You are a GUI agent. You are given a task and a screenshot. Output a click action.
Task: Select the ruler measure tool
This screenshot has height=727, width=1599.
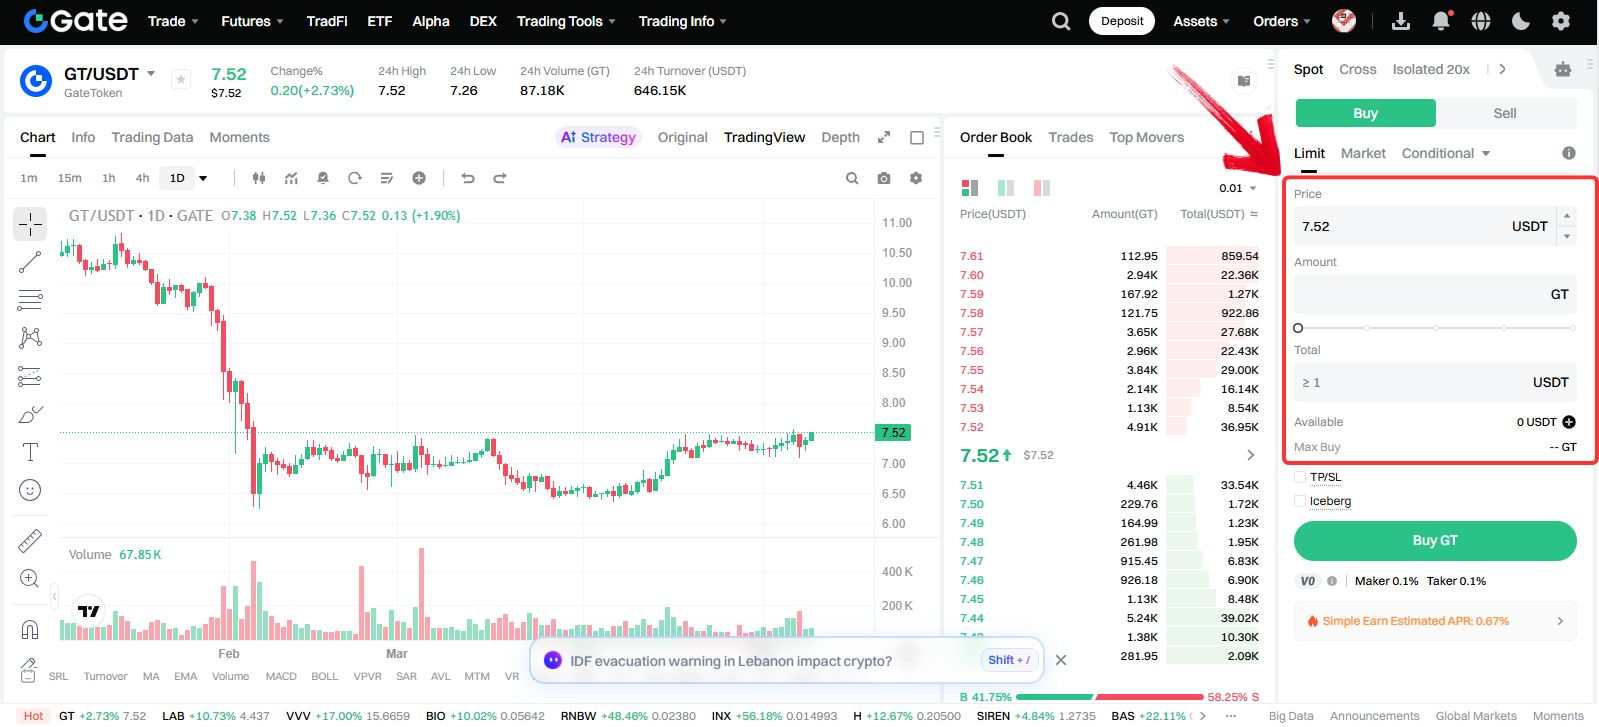point(30,540)
